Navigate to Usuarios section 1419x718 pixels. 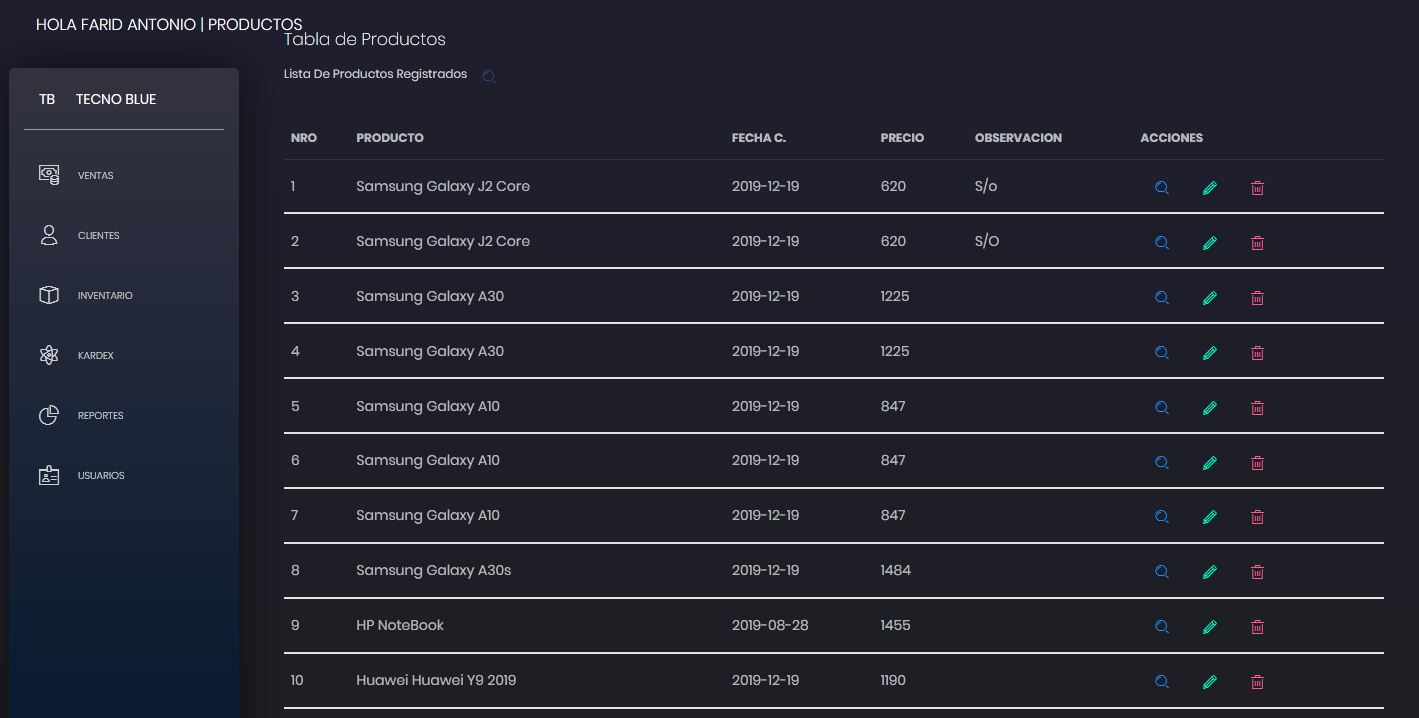[100, 476]
